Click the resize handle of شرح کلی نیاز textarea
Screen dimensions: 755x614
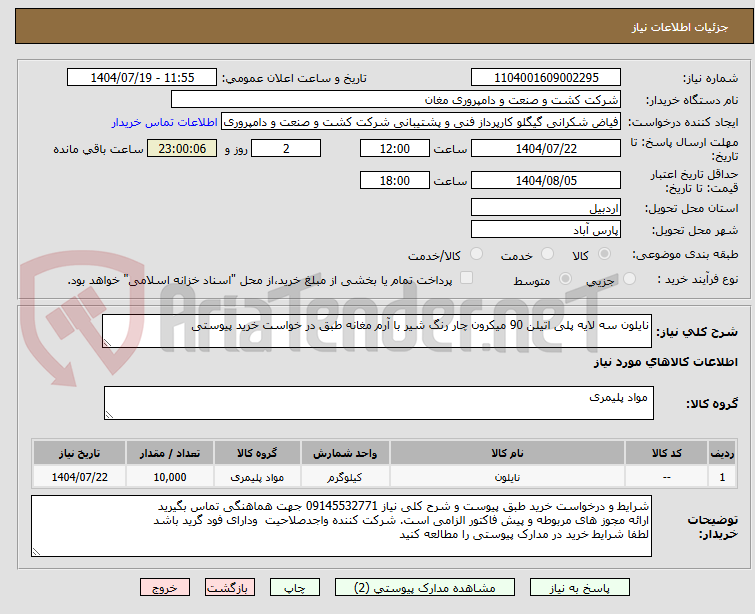click(107, 342)
